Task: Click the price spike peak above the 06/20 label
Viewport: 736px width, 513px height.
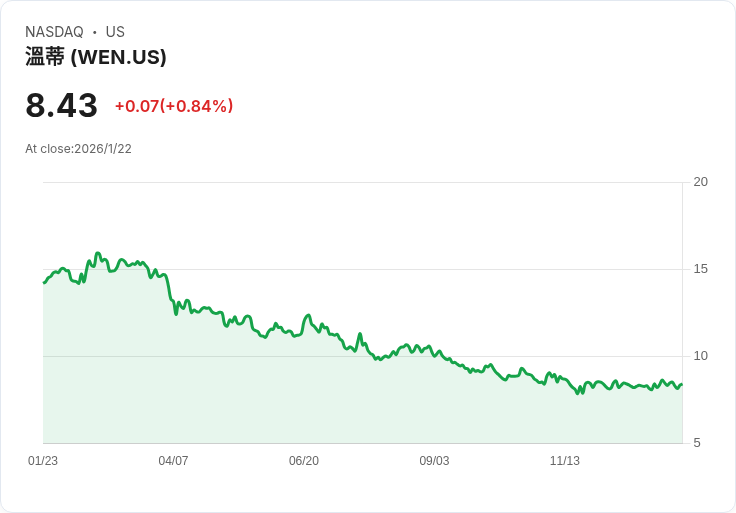Action: (308, 315)
